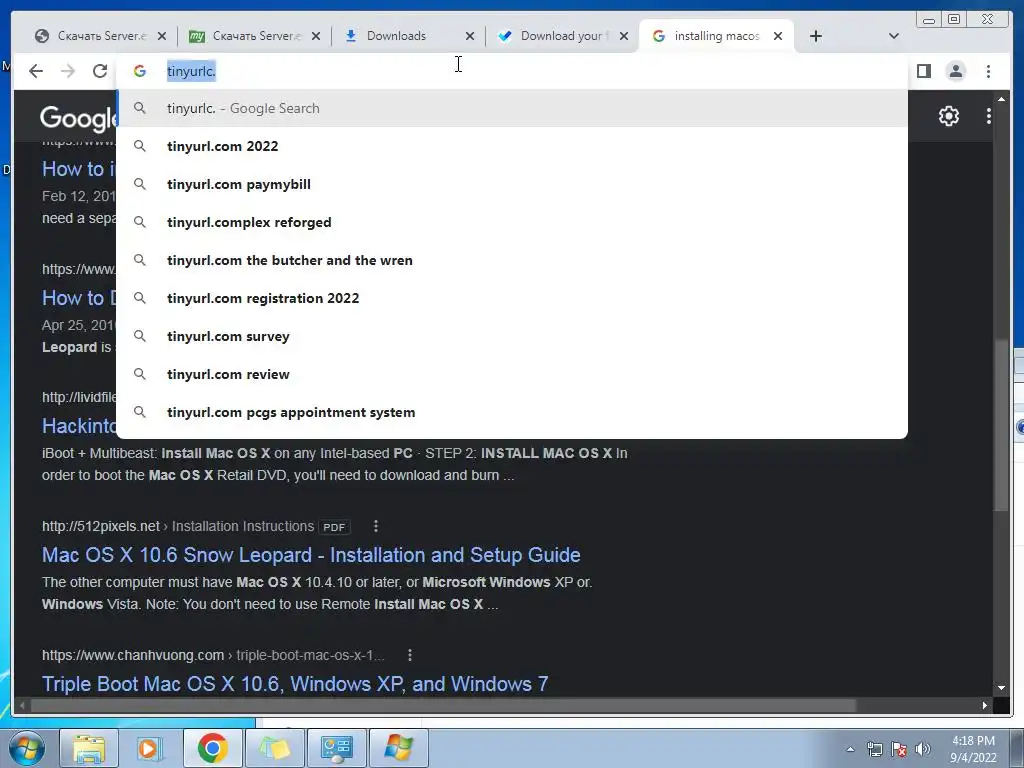Pick 'tinyurl.com the butcher and the wren'
The image size is (1024, 768).
(512, 260)
